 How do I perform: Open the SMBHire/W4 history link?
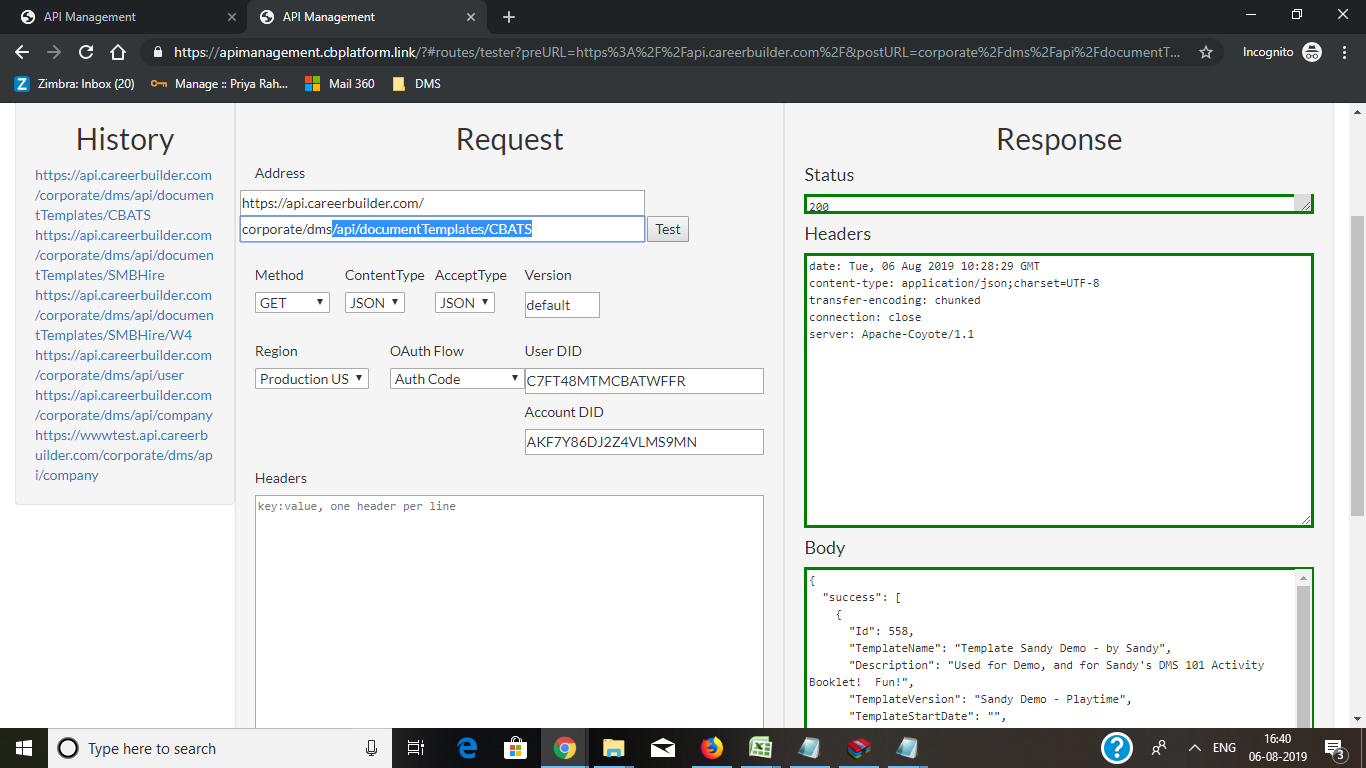124,315
